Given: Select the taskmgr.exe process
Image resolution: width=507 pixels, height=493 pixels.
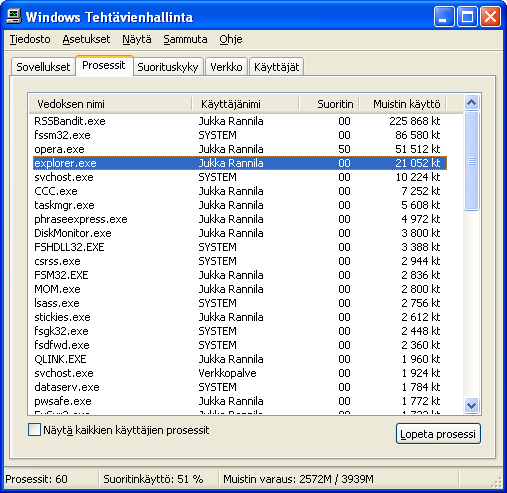Looking at the screenshot, I should [240, 205].
